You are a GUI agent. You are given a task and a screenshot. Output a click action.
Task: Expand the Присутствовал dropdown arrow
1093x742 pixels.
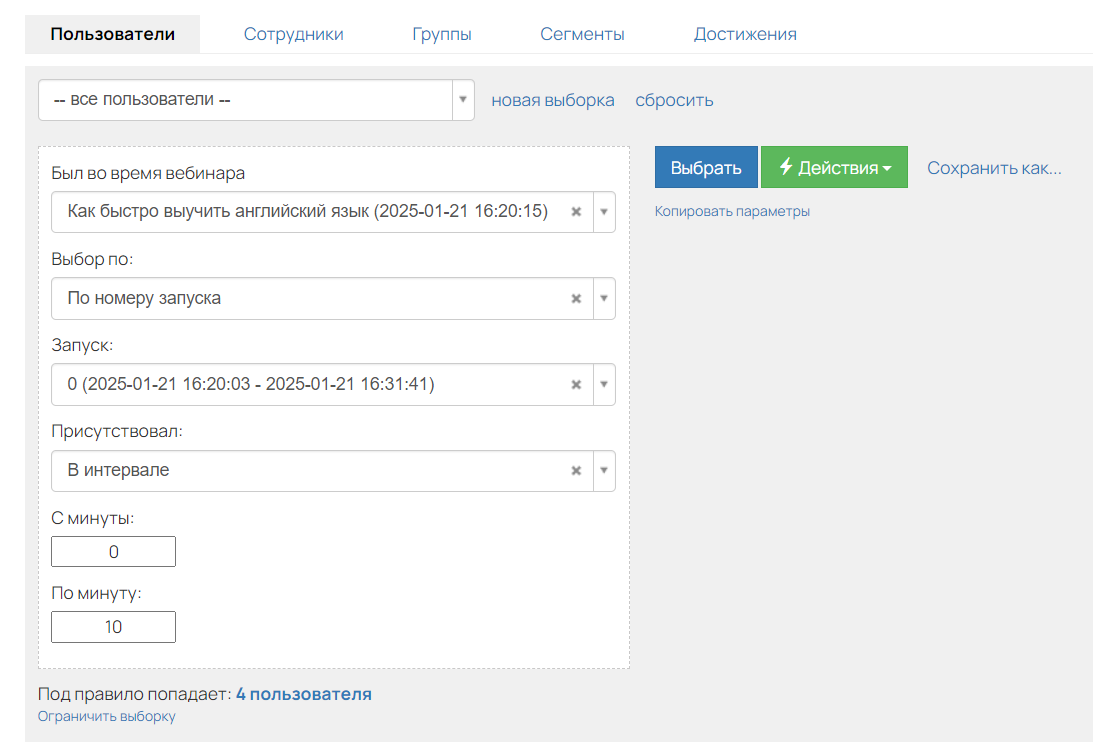[604, 471]
